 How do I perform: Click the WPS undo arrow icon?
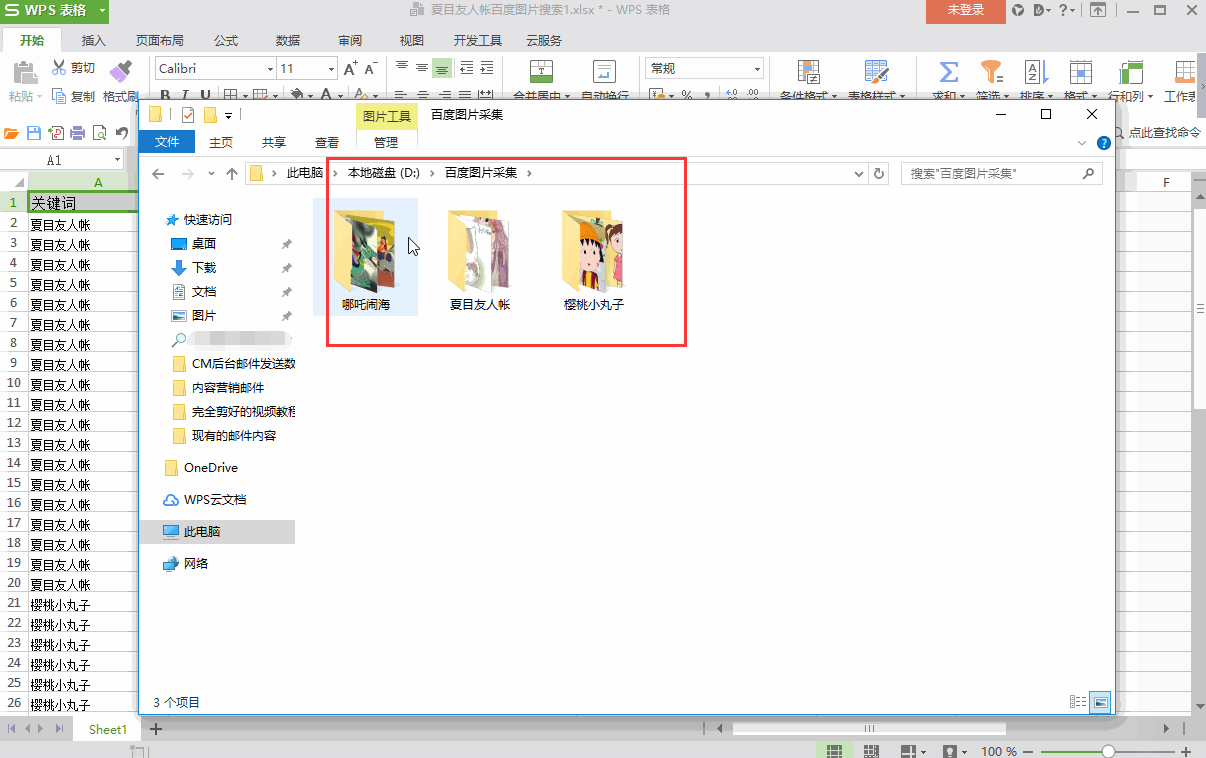pyautogui.click(x=122, y=132)
